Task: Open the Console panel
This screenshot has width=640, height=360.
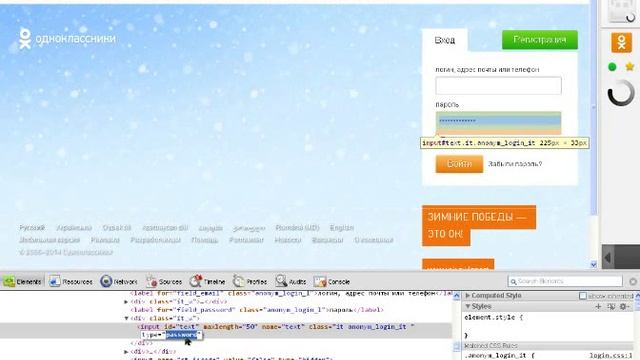Action: tap(332, 282)
